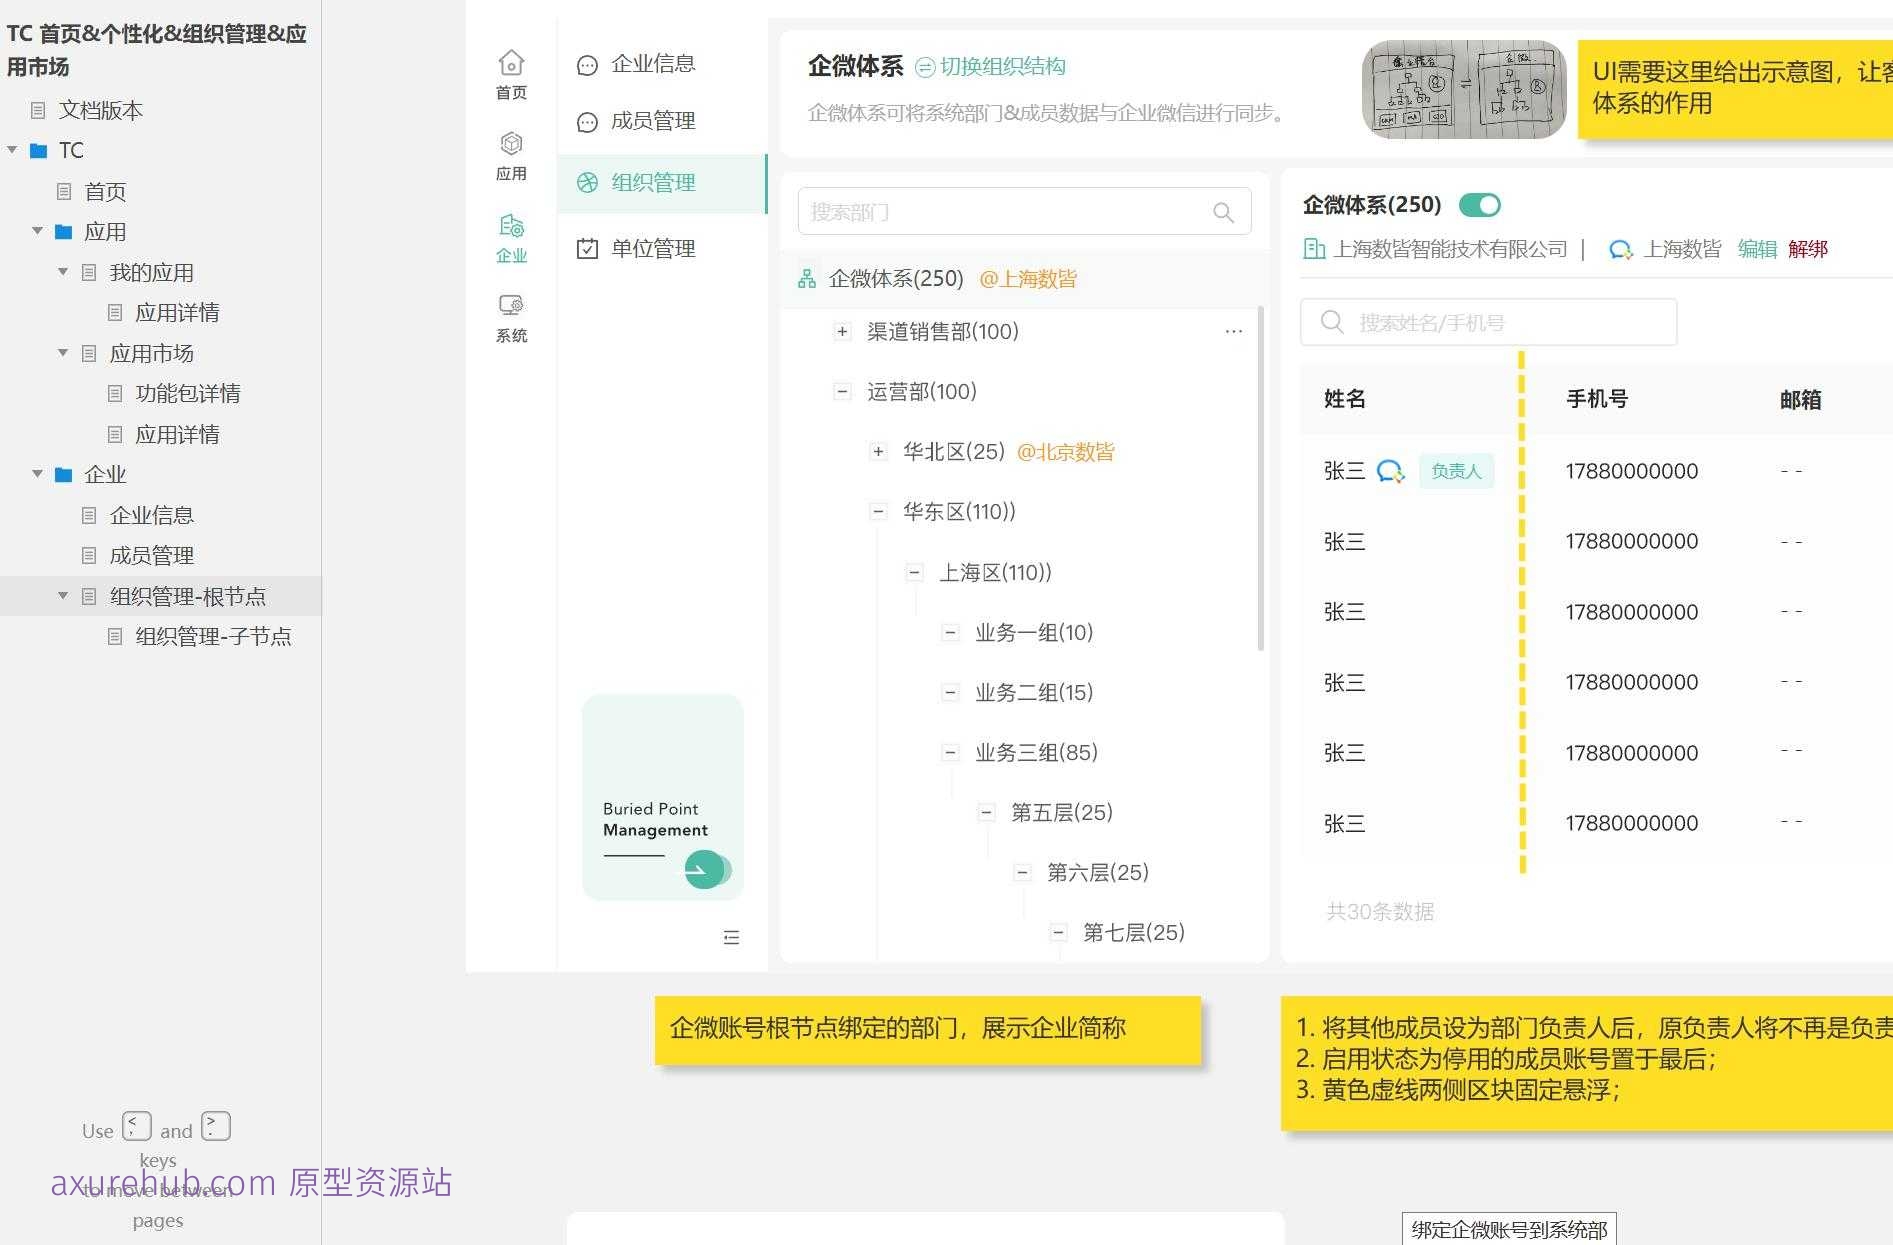This screenshot has width=1893, height=1245.
Task: Open the 首页 home icon in sidebar
Action: coord(511,64)
